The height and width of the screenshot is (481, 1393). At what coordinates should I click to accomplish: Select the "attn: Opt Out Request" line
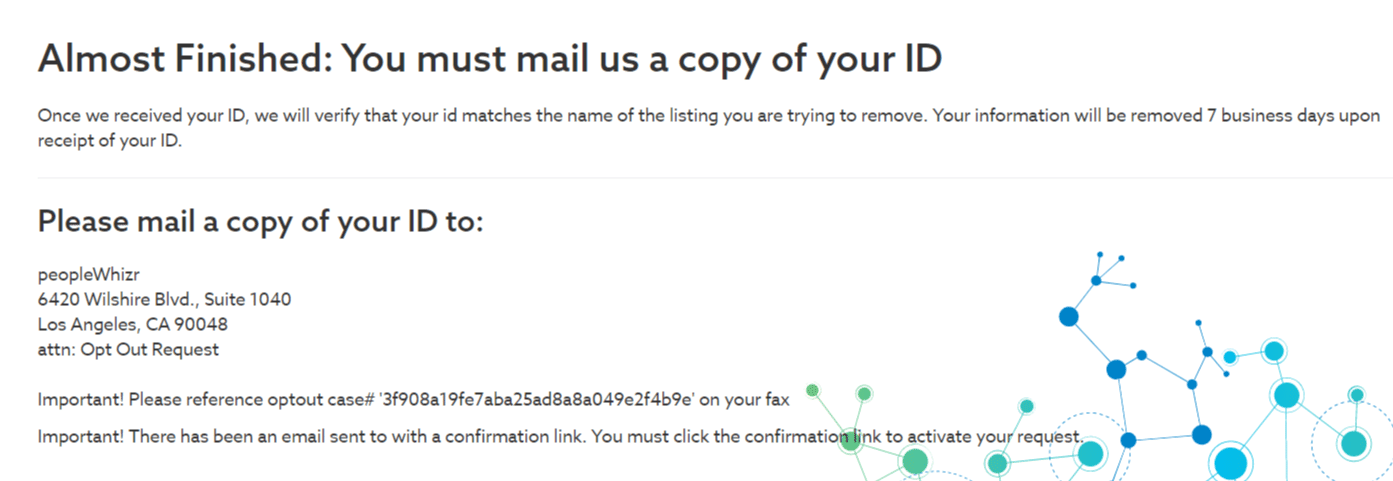click(128, 350)
